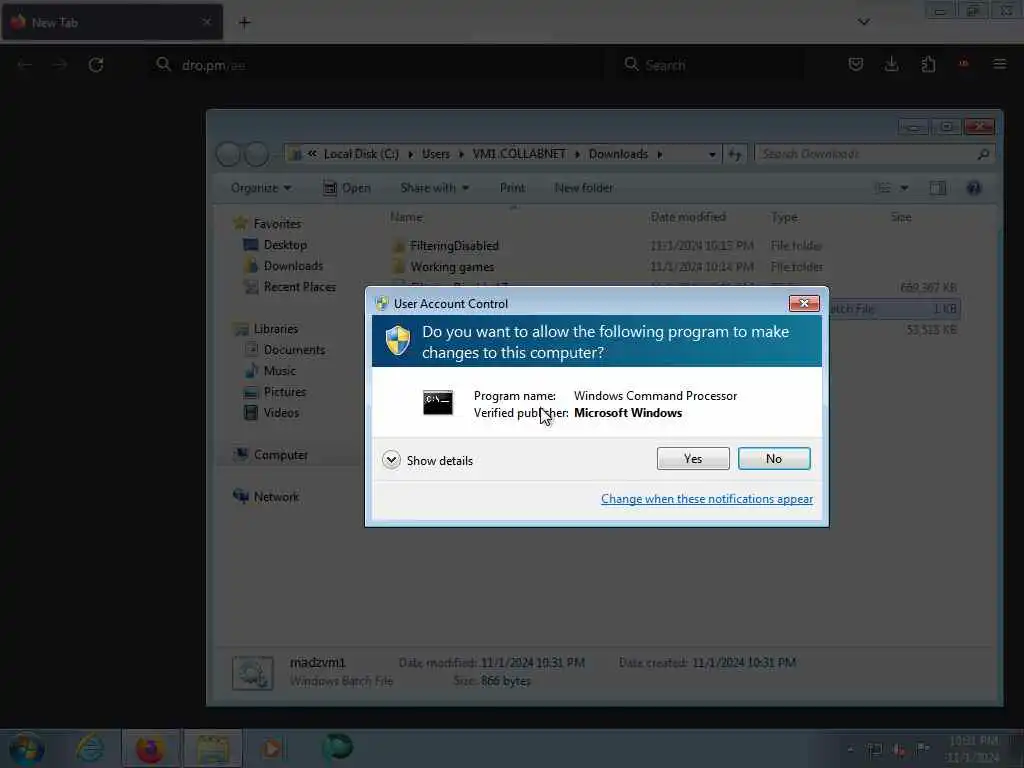1024x768 pixels.
Task: Select the New Tab browser tab
Action: point(112,22)
